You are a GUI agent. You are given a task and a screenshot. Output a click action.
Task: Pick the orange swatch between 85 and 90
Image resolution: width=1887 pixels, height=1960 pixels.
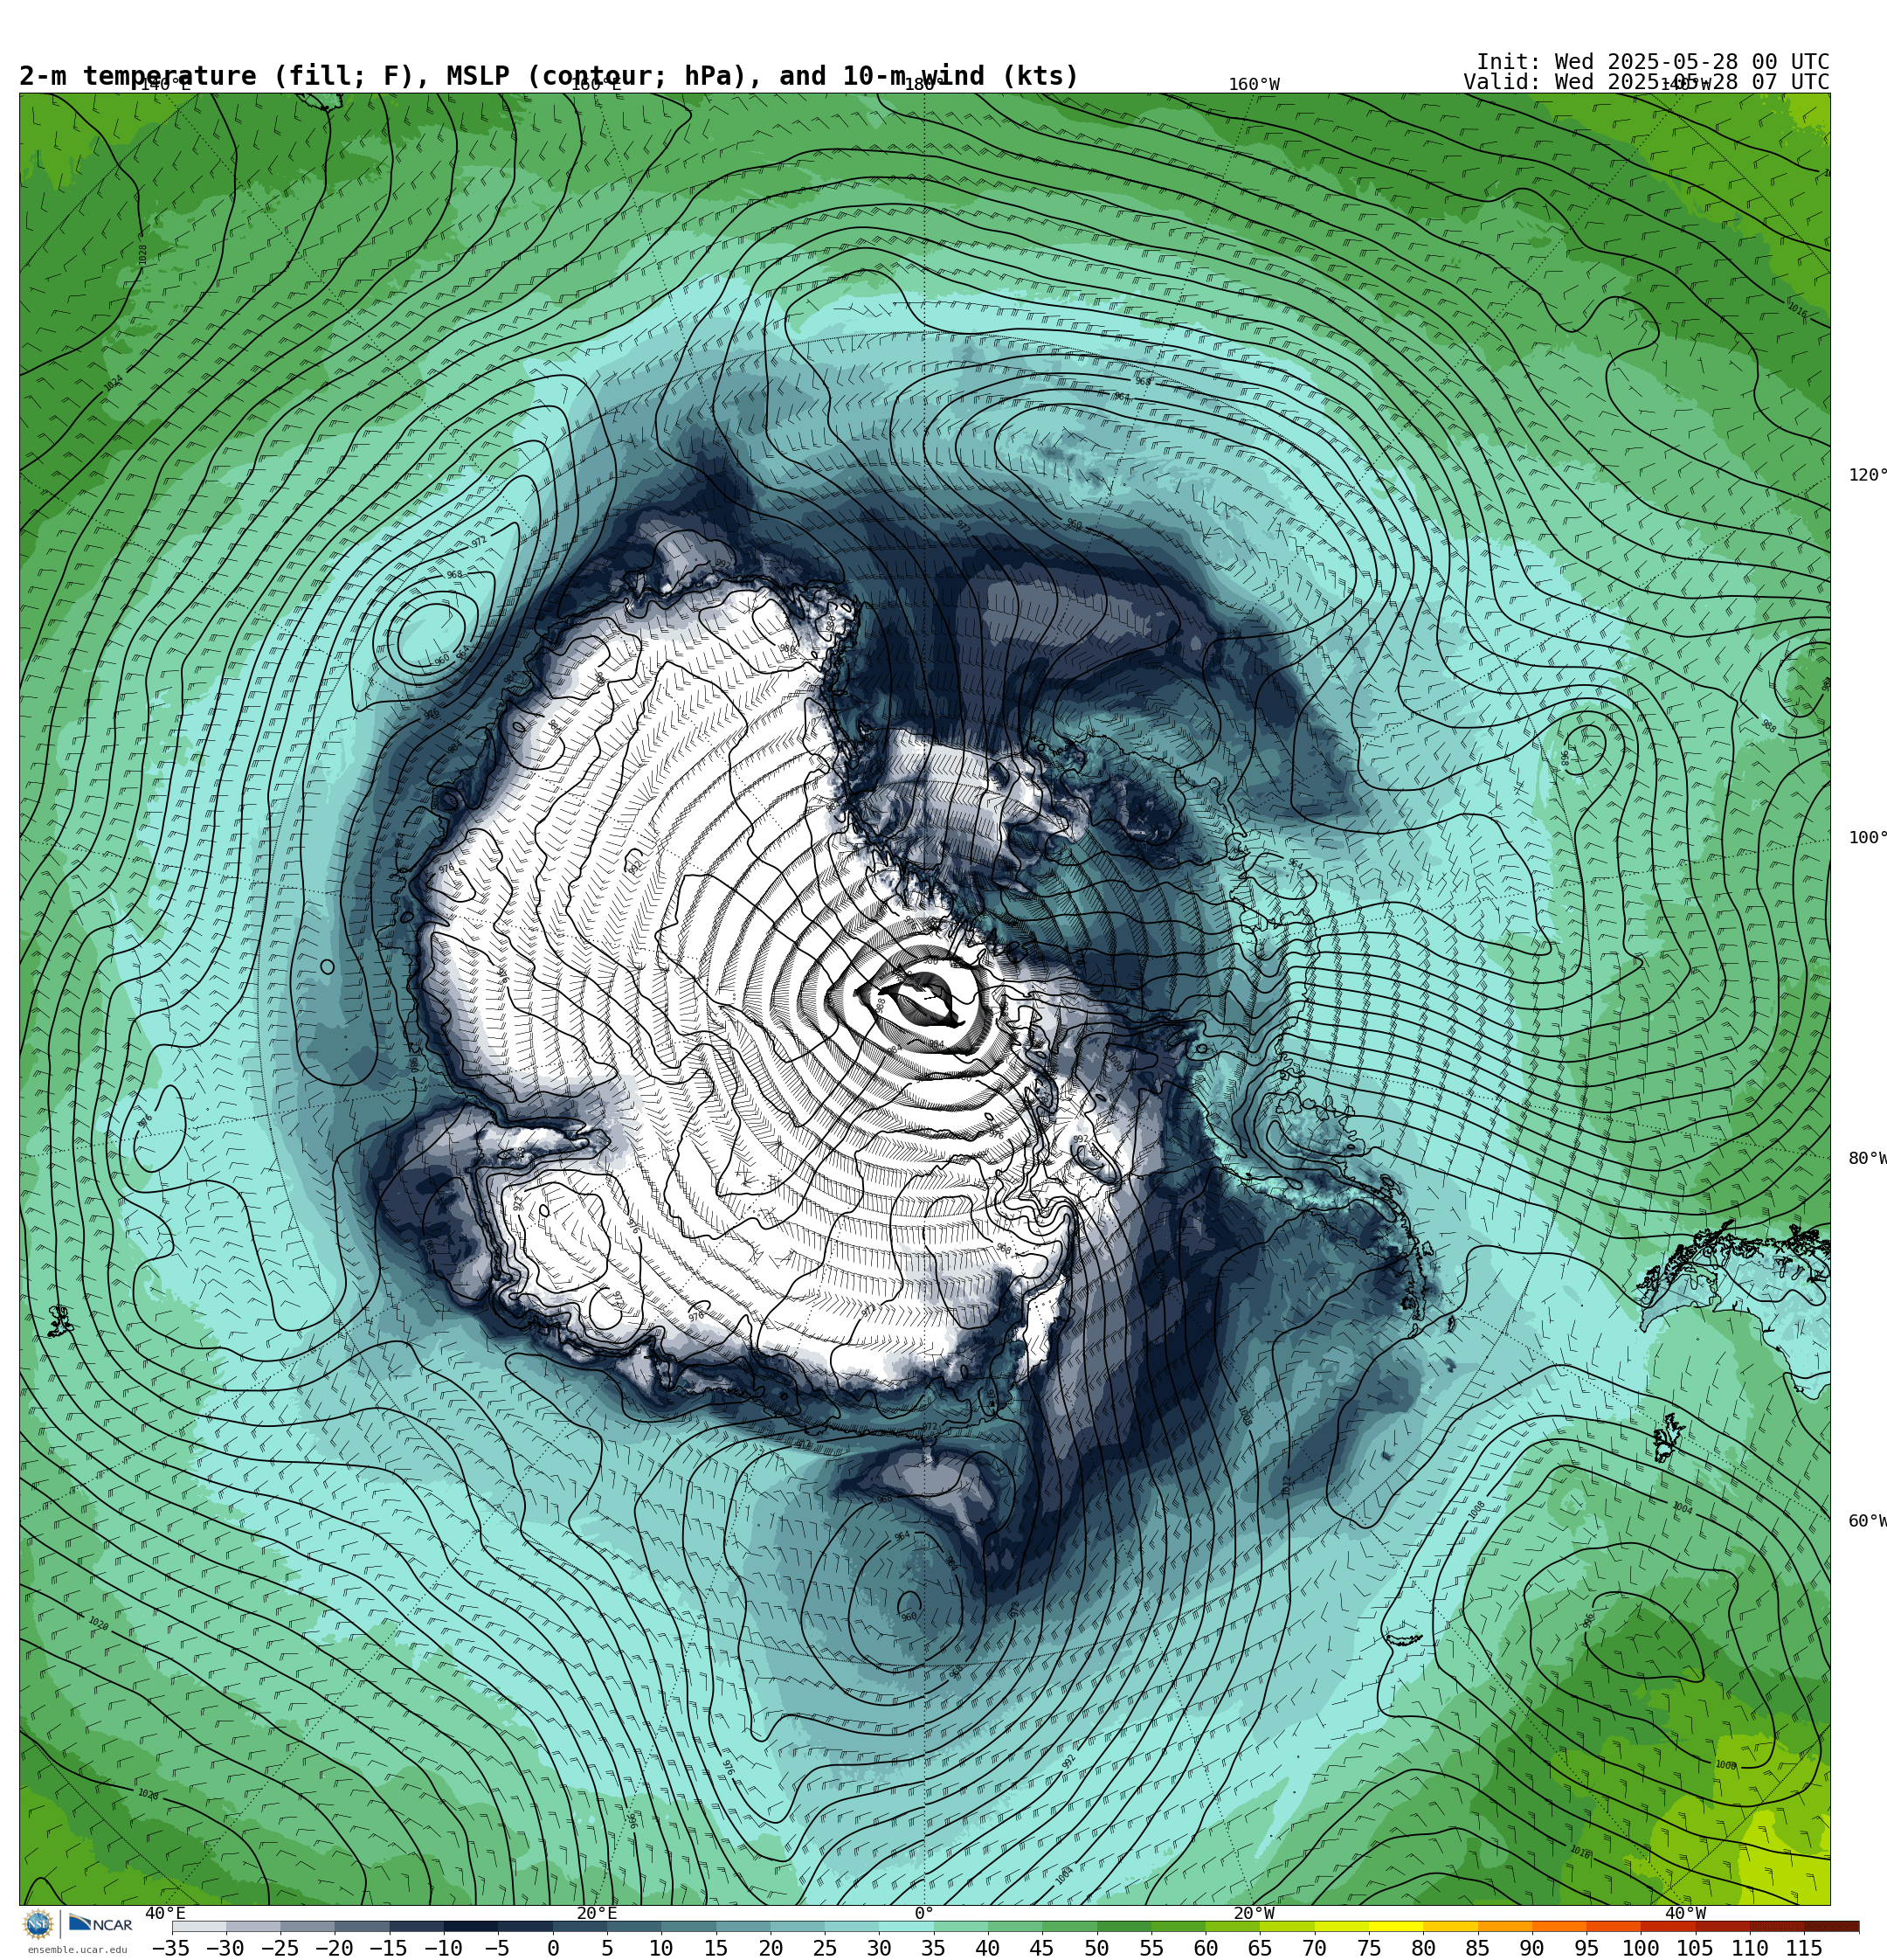[1505, 1926]
